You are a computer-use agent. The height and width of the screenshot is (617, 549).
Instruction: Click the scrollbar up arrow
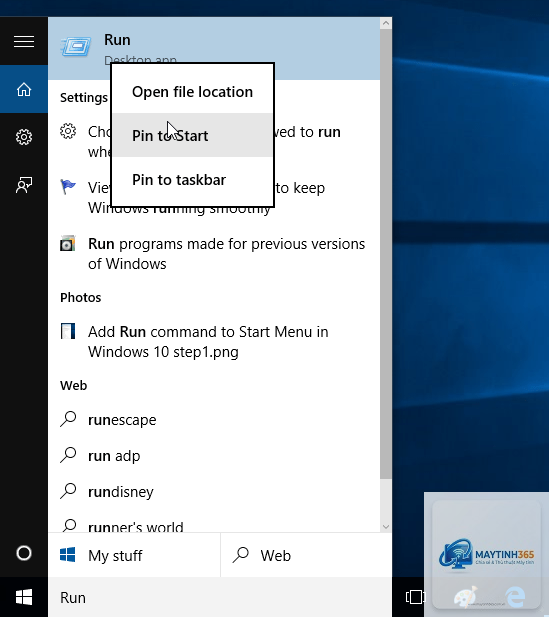click(x=386, y=23)
